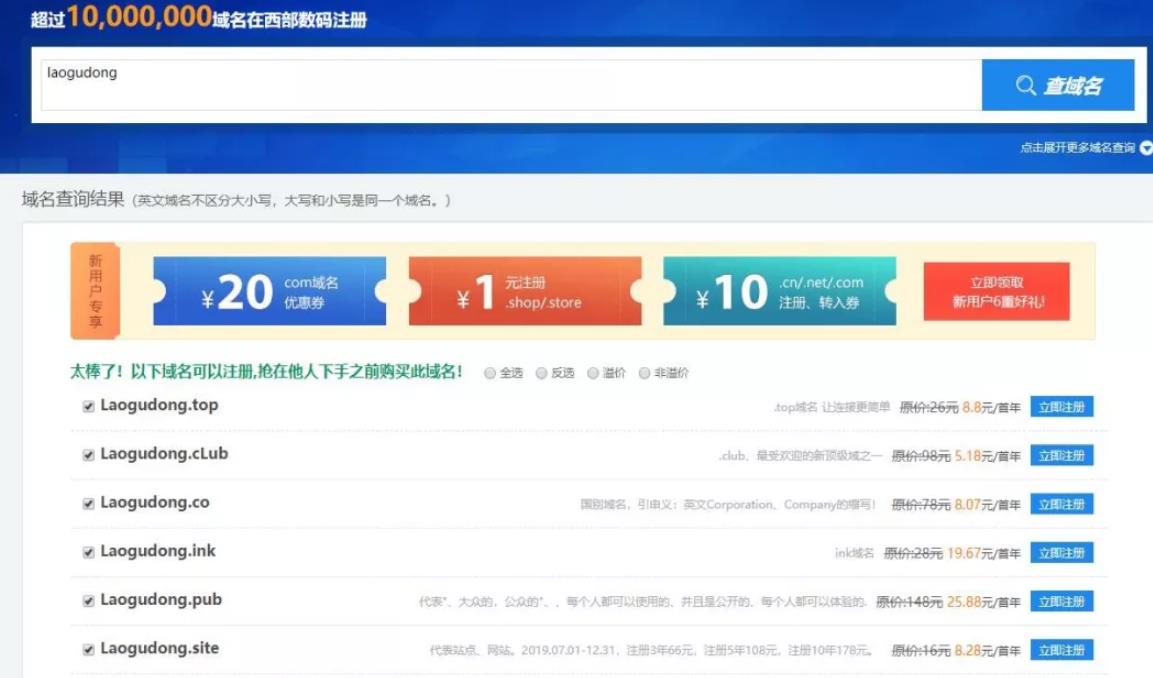The image size is (1153, 678).
Task: Pick the 非溢价 radio option
Action: click(645, 373)
